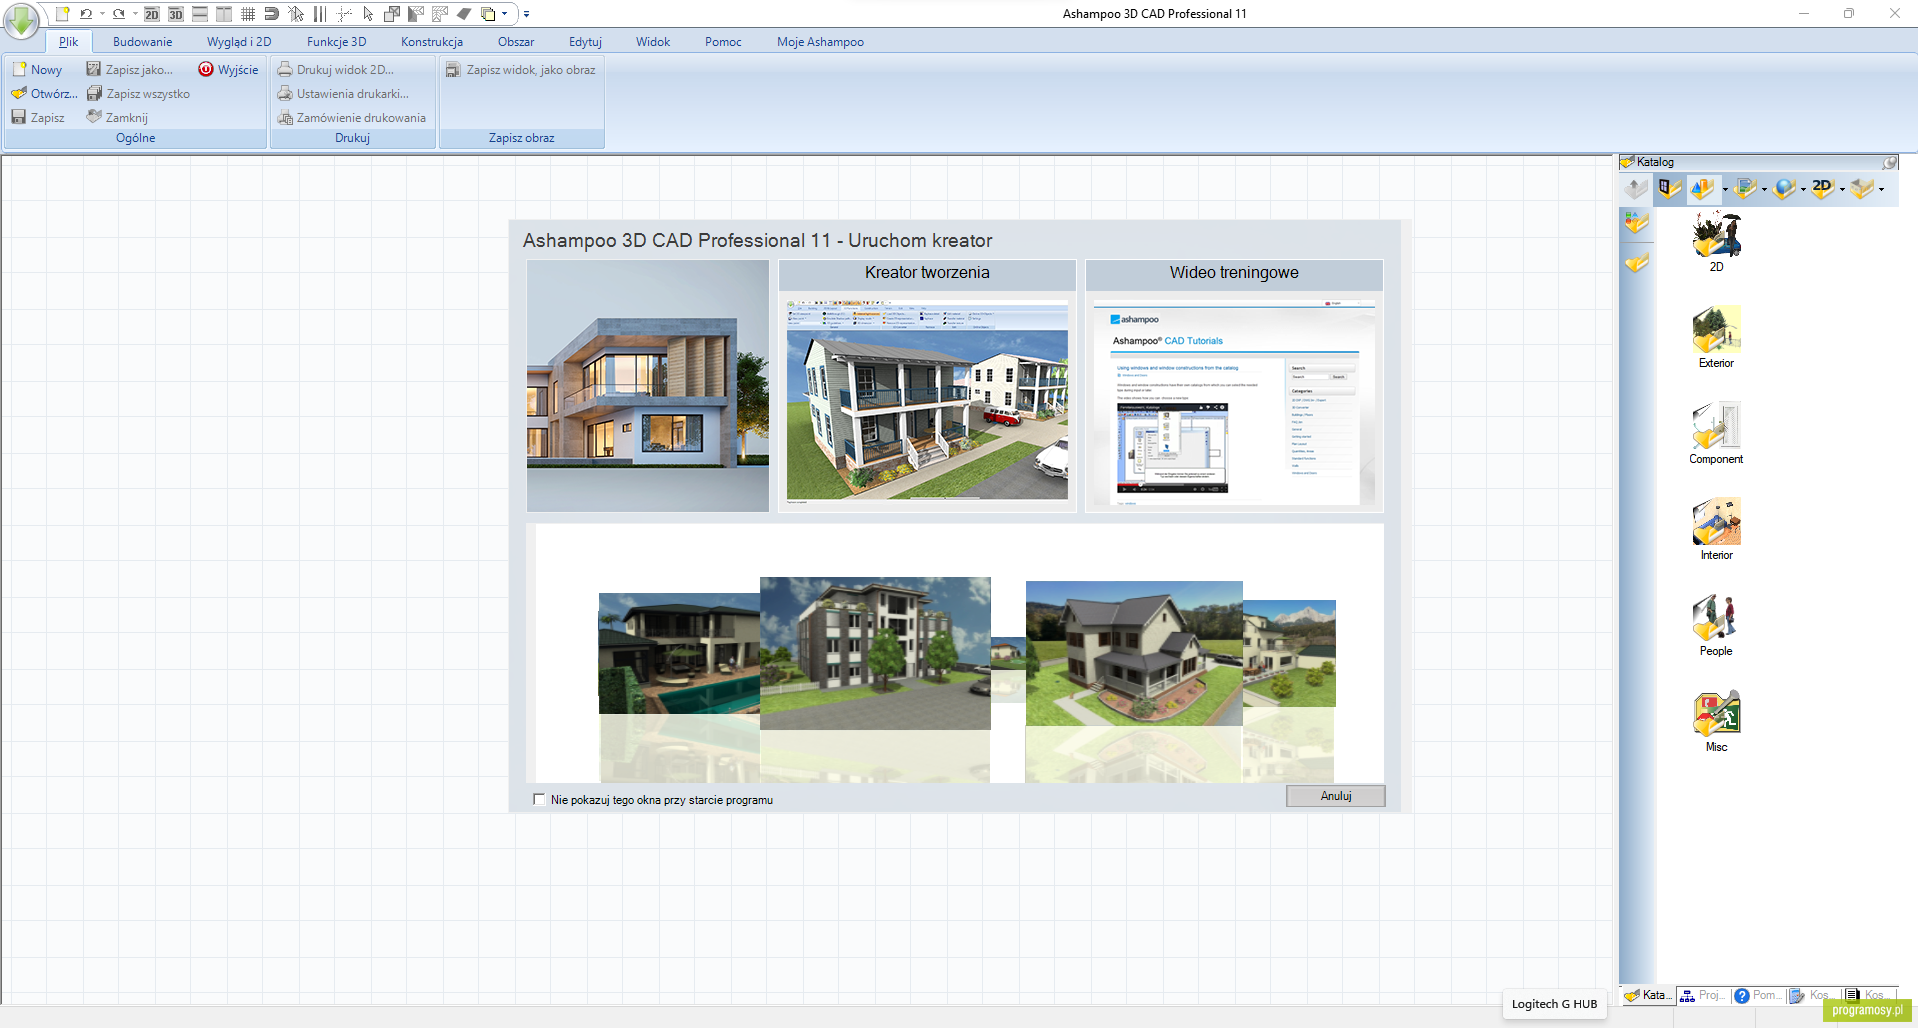Expand dropdown beside 3D objects catalog folder
Image resolution: width=1918 pixels, height=1028 pixels.
[1725, 189]
